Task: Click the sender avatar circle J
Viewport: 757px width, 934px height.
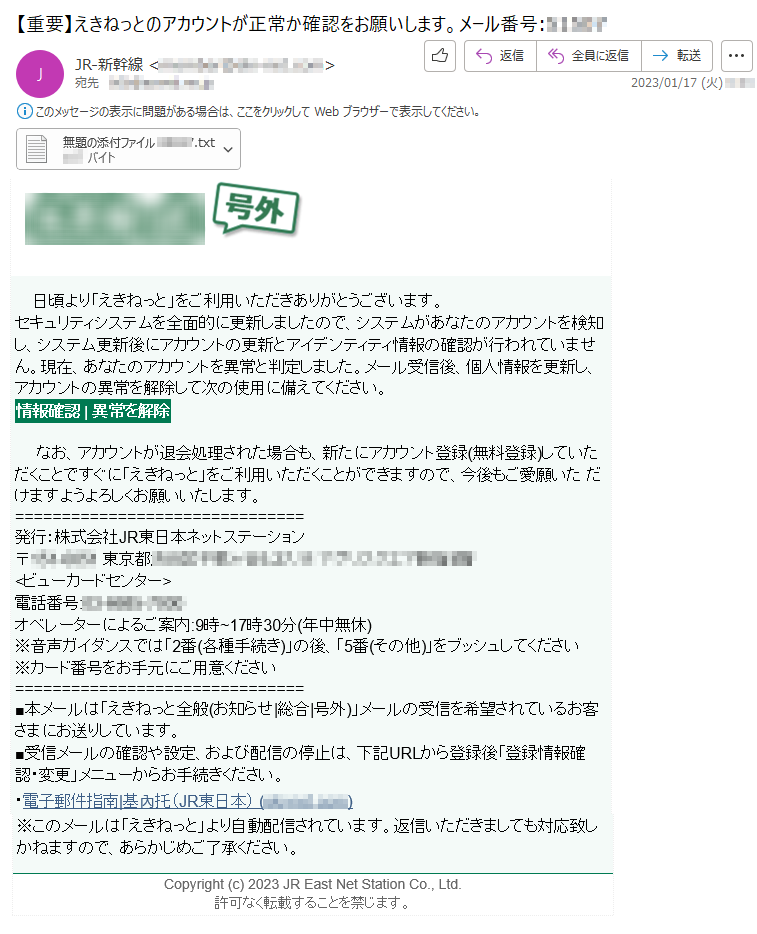Action: click(x=40, y=74)
